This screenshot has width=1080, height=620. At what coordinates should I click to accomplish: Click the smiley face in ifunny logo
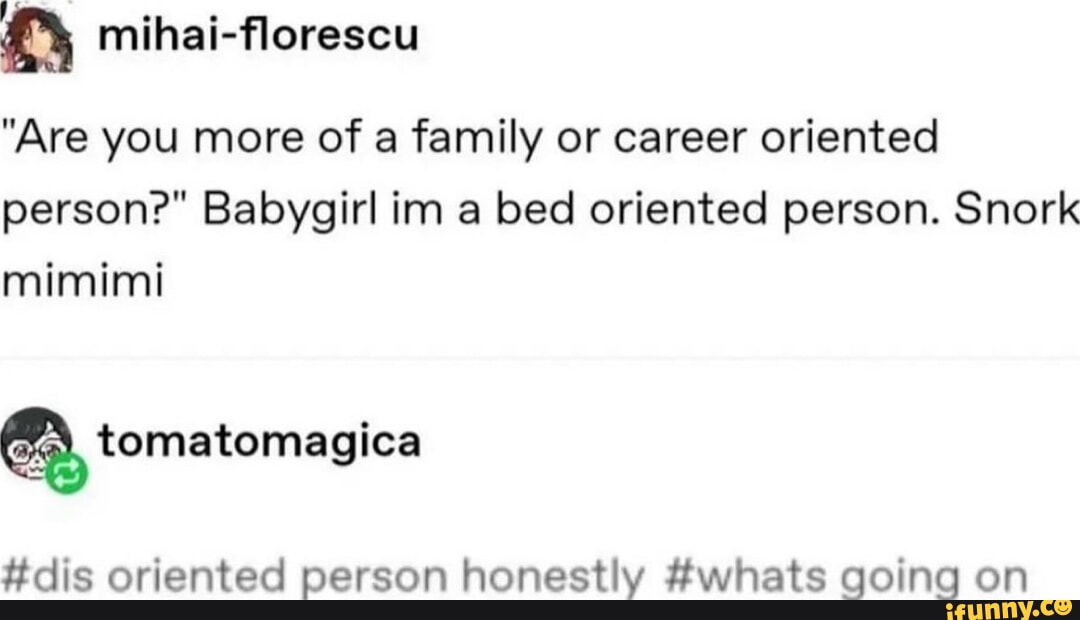click(1061, 607)
